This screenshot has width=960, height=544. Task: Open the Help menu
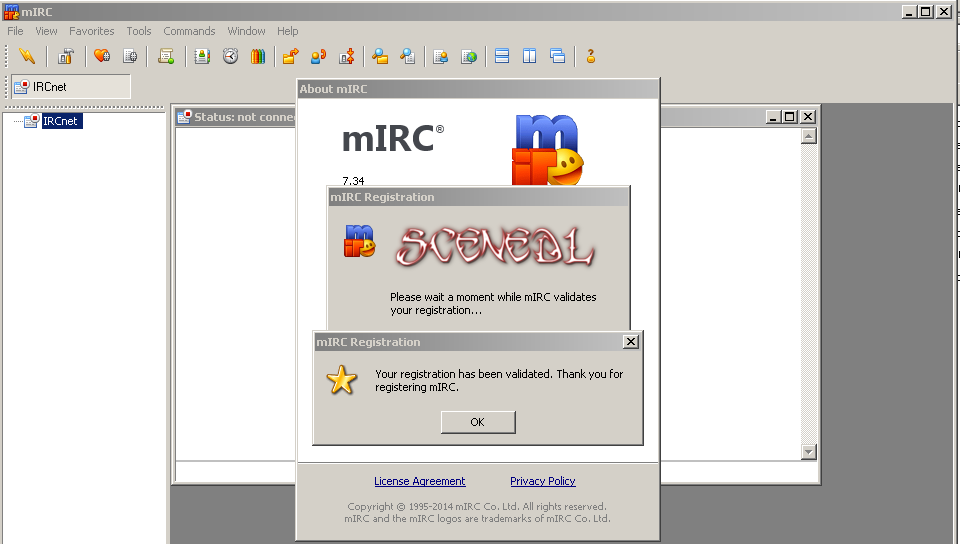click(288, 31)
